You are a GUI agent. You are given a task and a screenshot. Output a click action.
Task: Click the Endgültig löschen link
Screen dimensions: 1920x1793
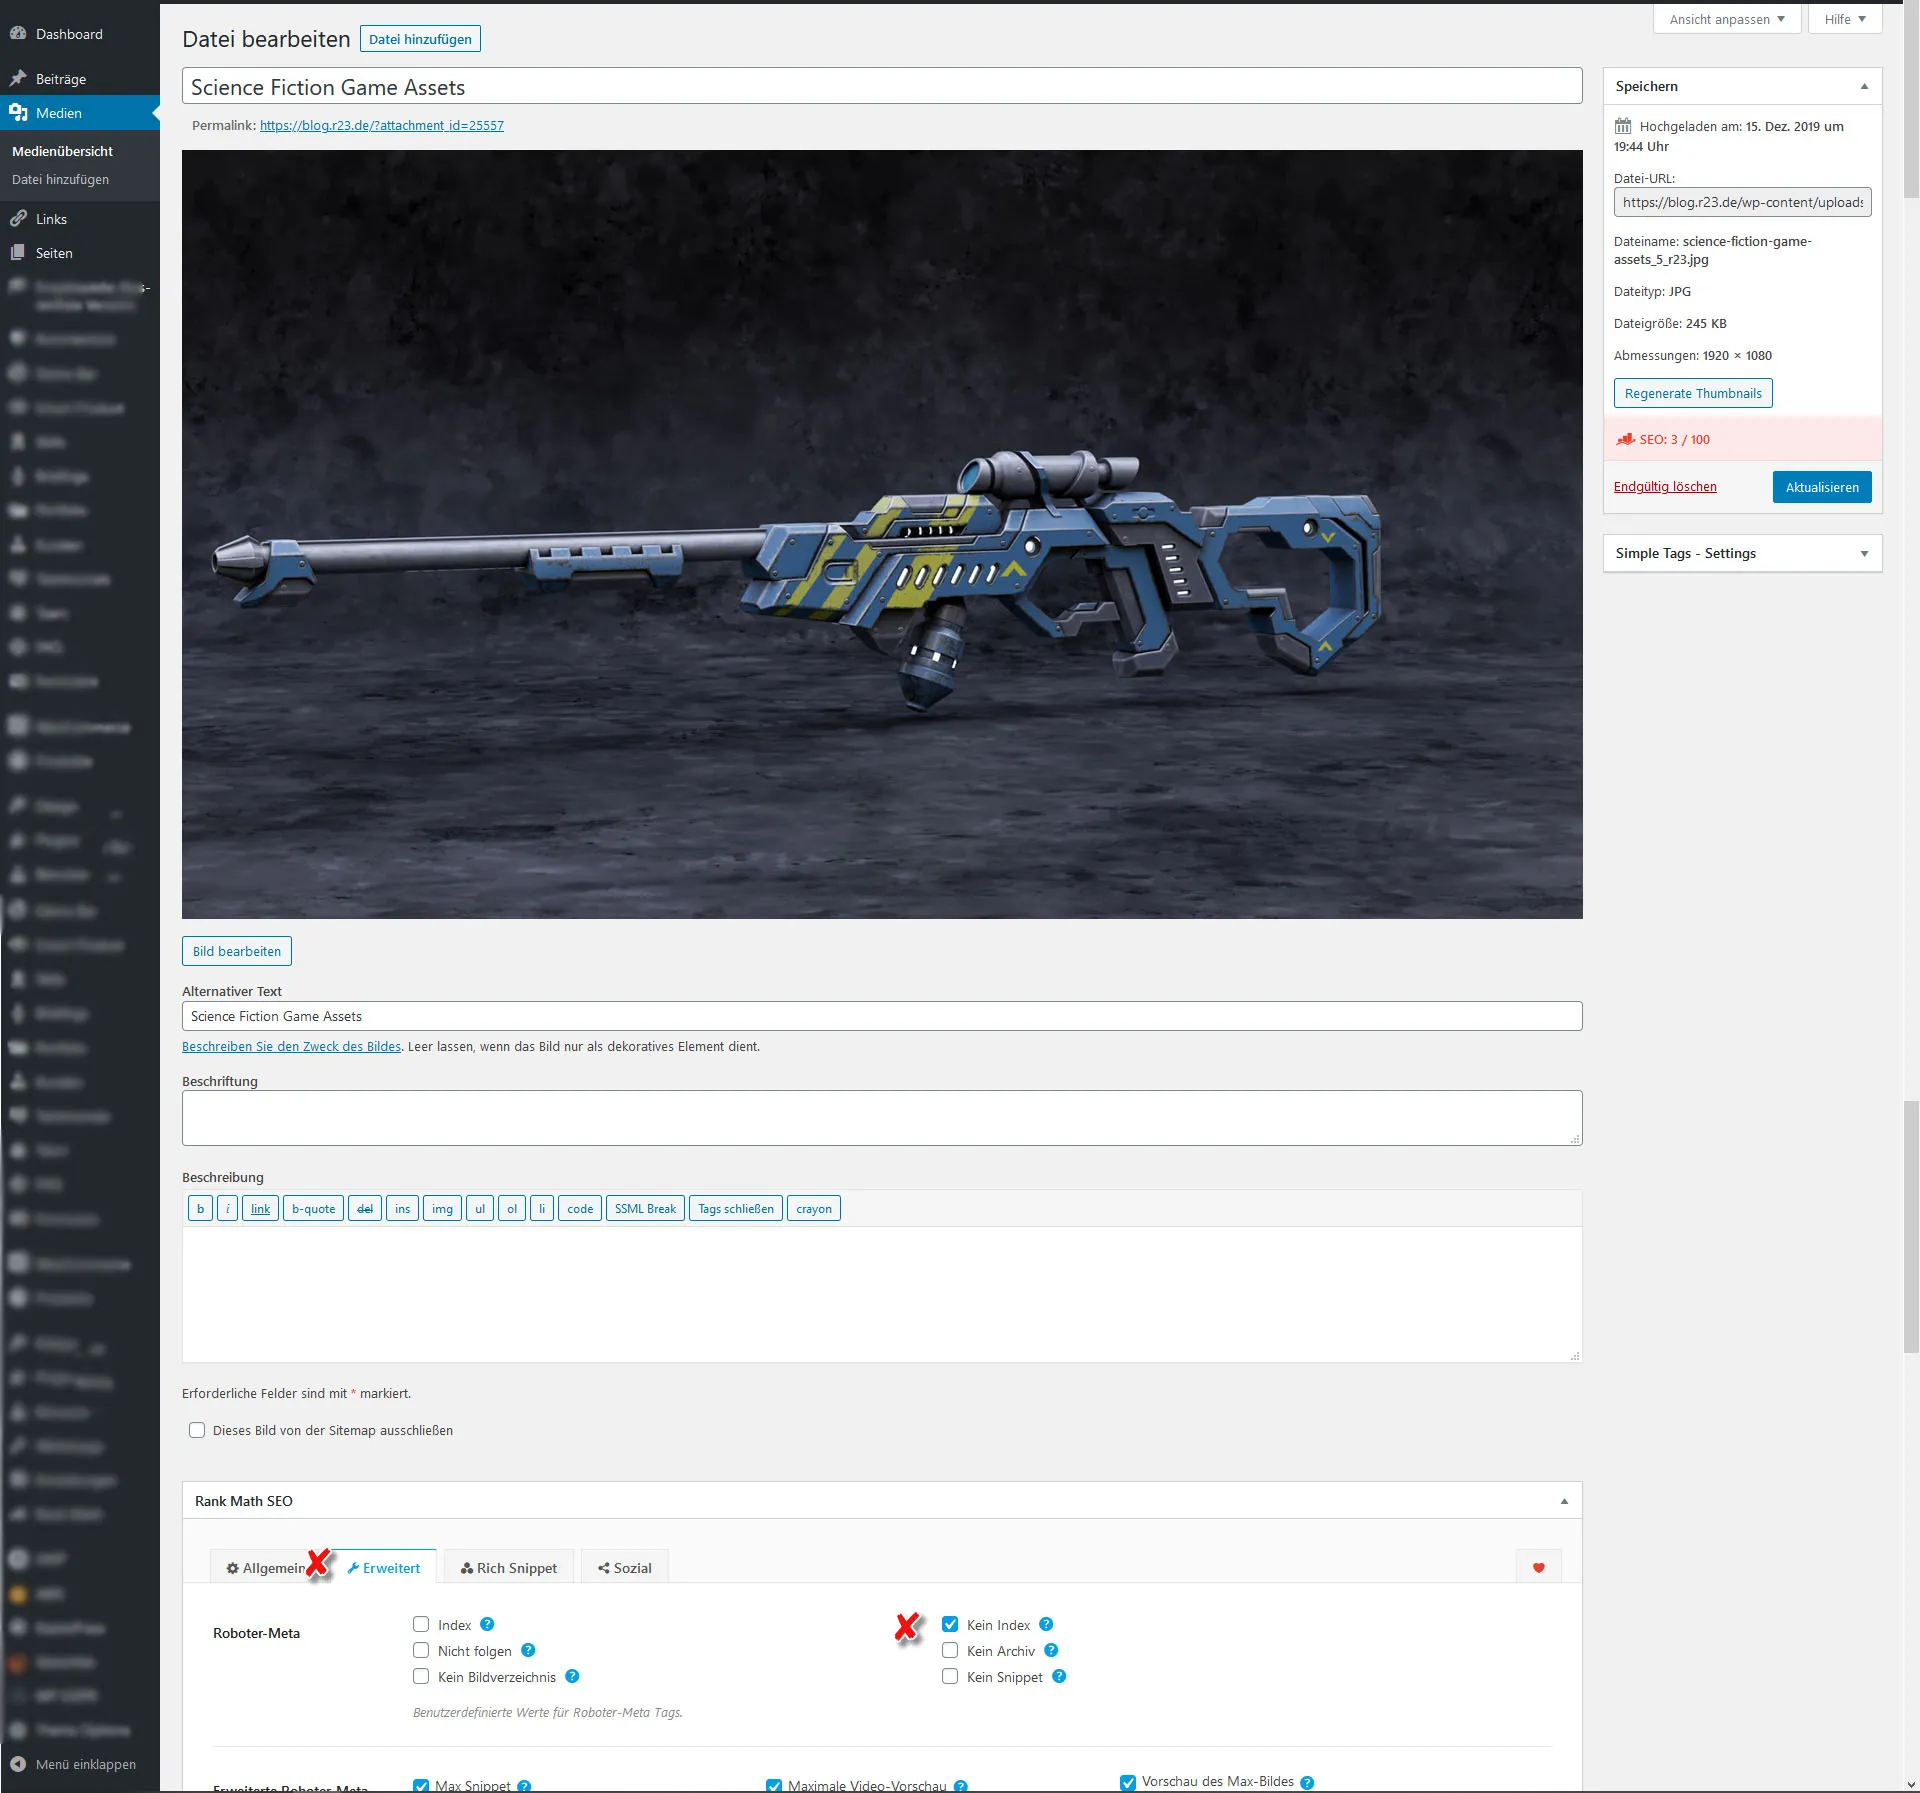pos(1665,487)
